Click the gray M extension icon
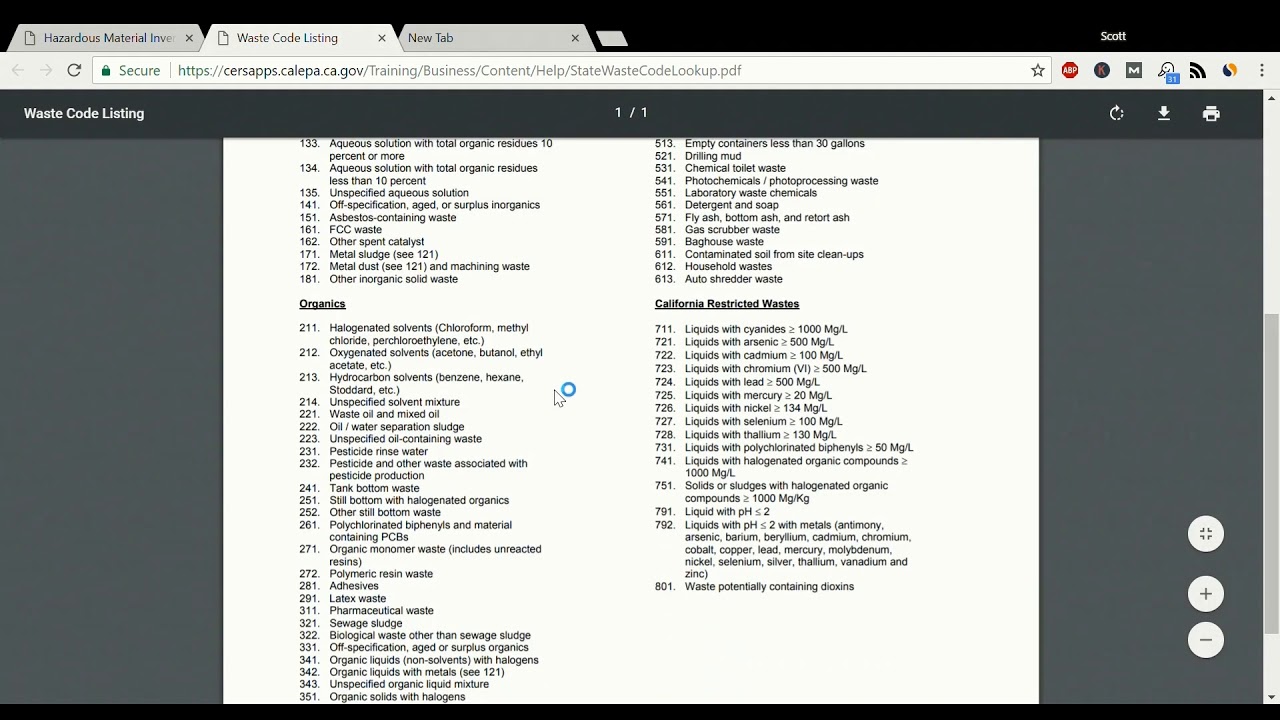1280x720 pixels. pyautogui.click(x=1134, y=70)
